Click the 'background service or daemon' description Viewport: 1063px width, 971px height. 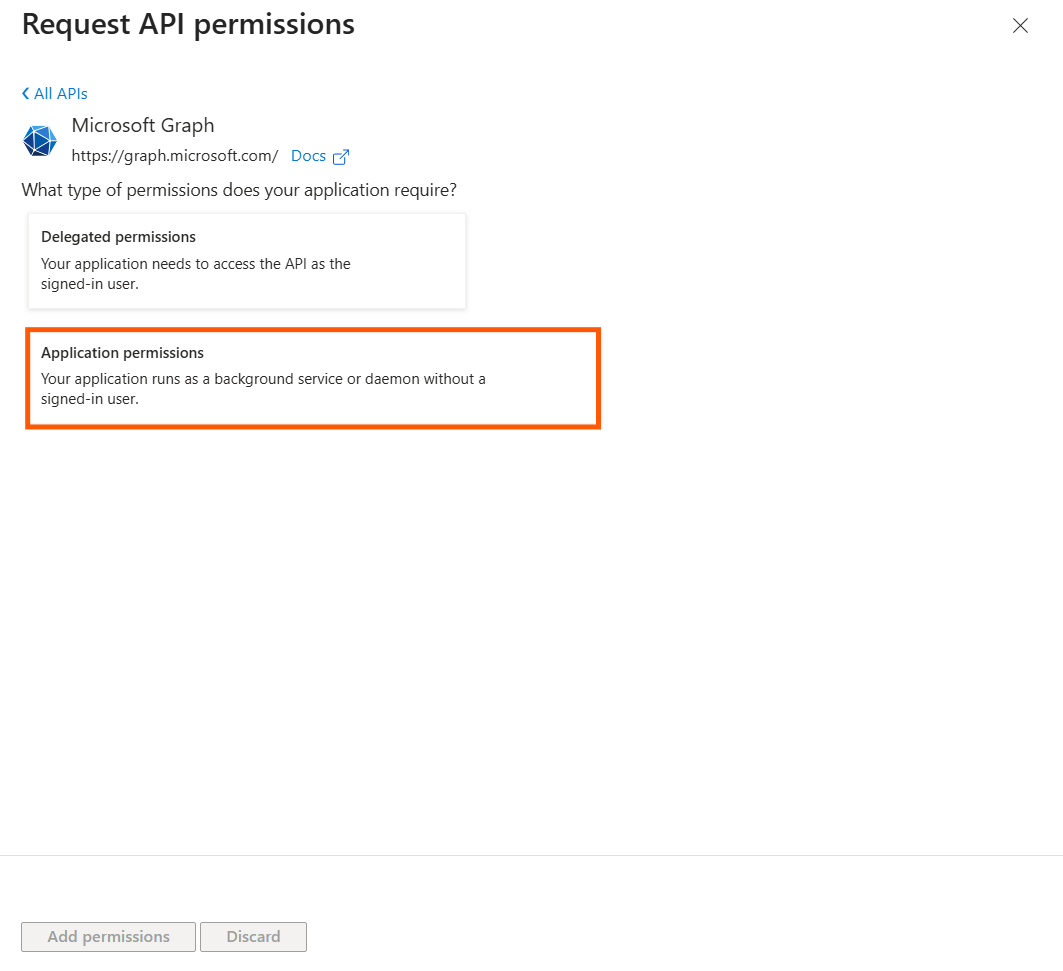[x=263, y=389]
